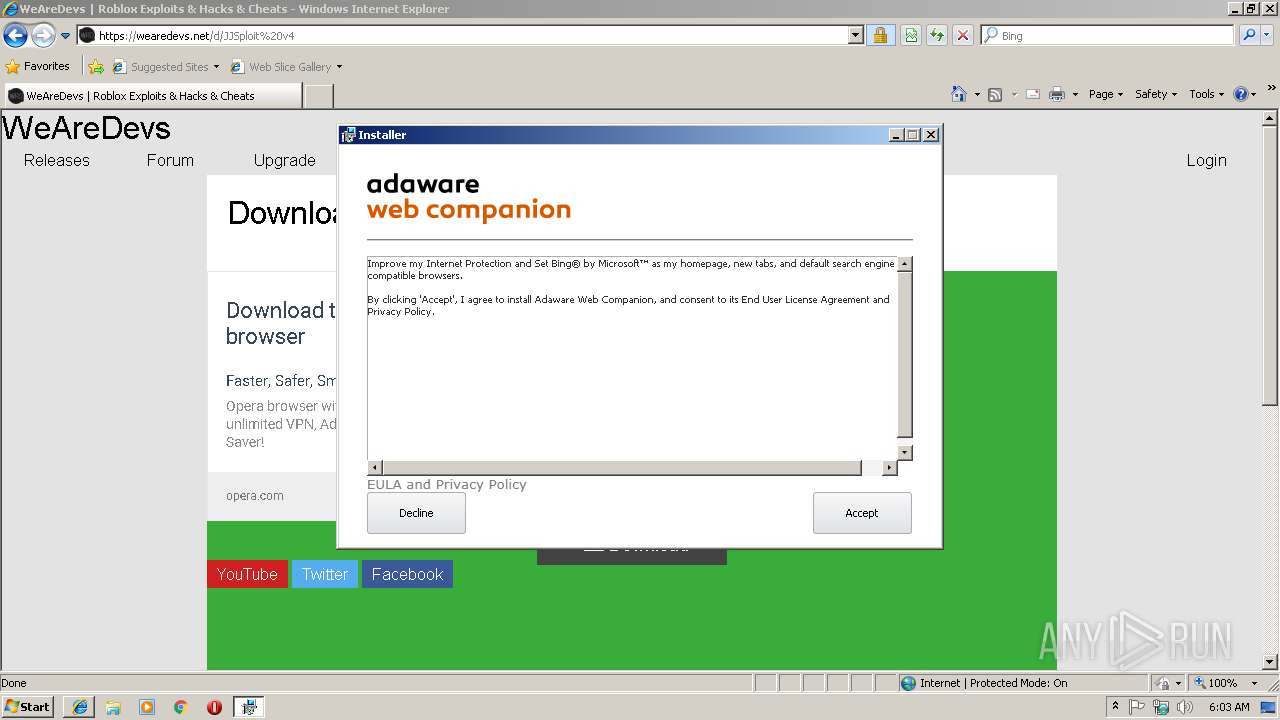This screenshot has height=720, width=1280.
Task: Open Chrome from the taskbar
Action: pos(181,707)
